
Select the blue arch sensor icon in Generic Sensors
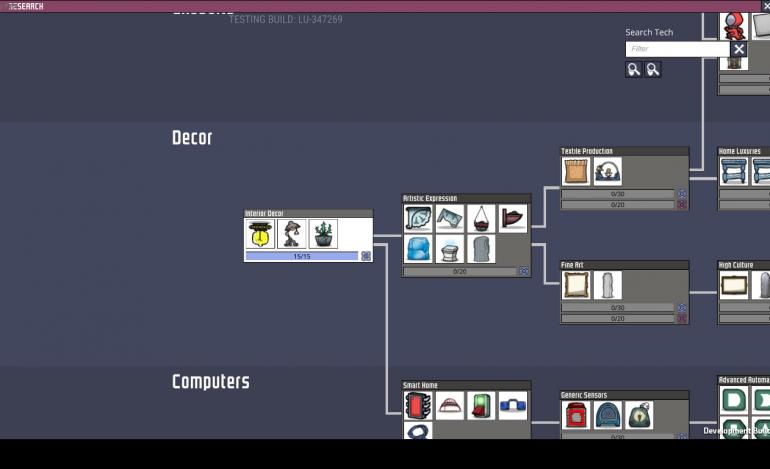coord(607,415)
